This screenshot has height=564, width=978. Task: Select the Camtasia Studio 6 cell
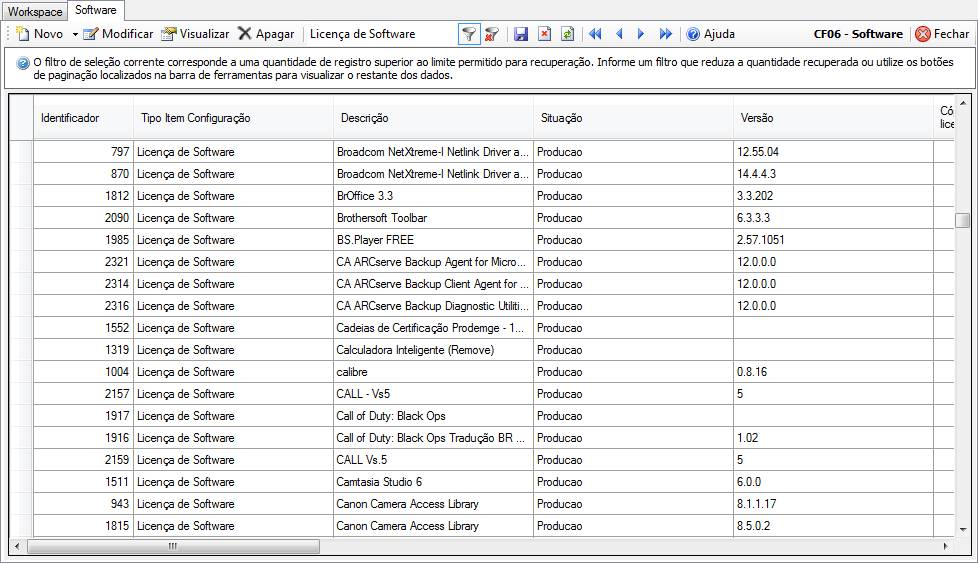tap(433, 482)
